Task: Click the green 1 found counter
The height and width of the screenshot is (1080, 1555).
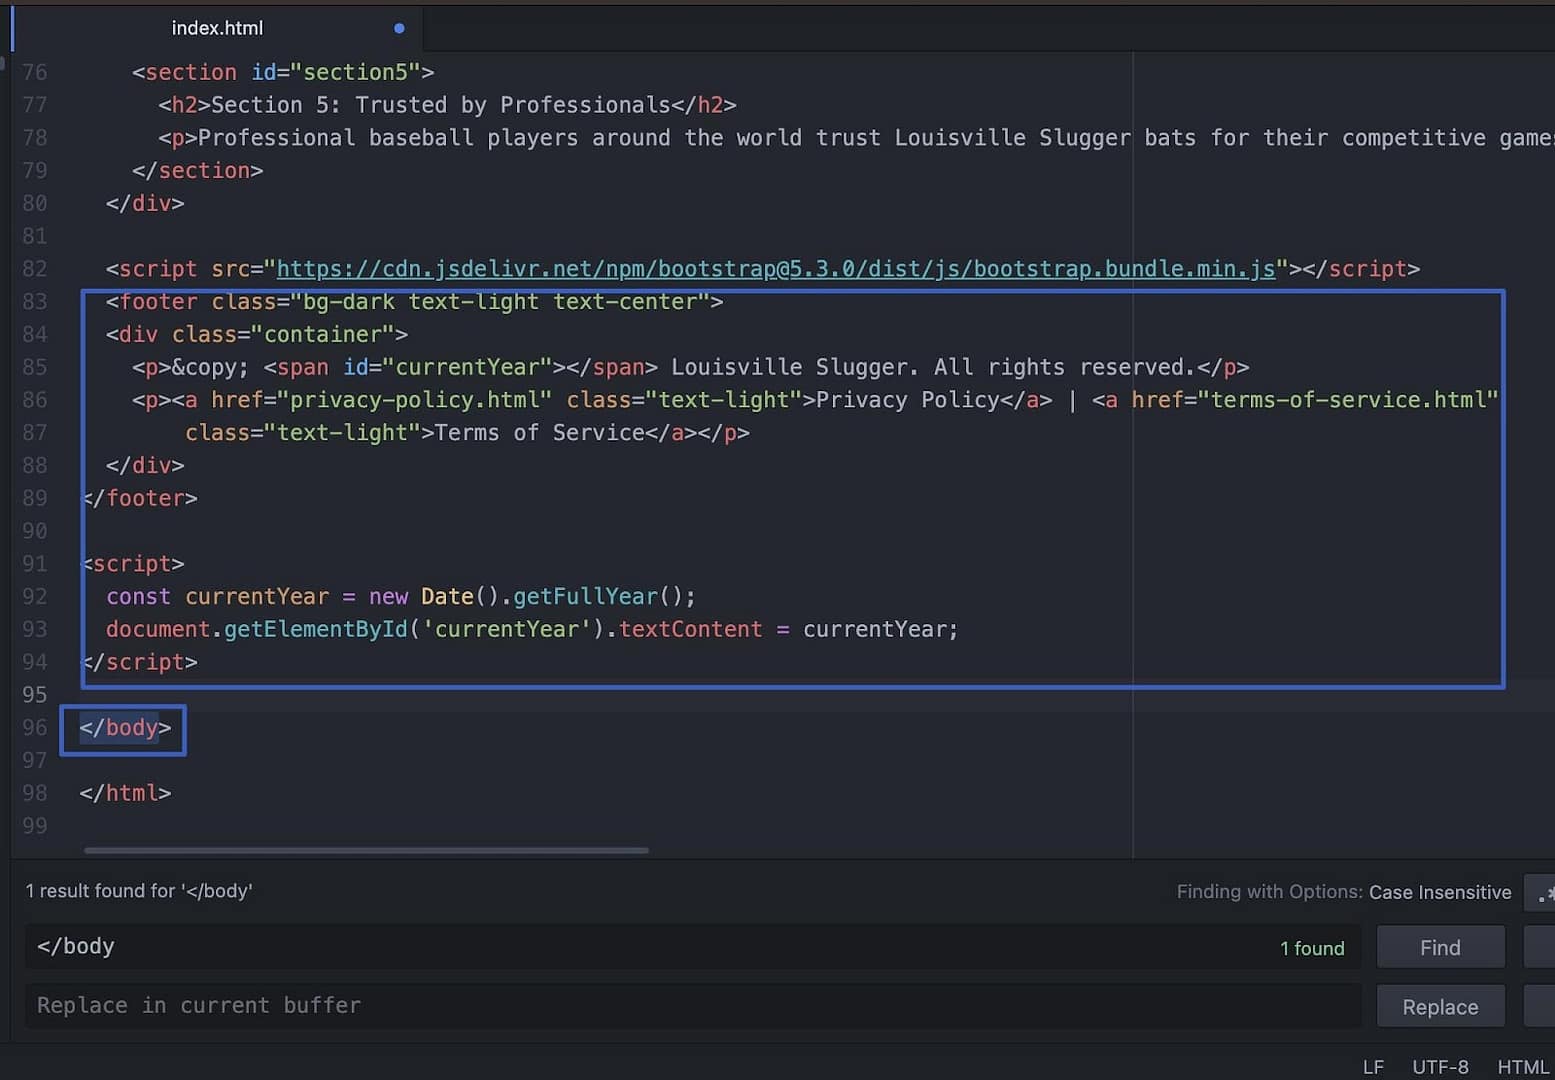Action: pos(1312,948)
